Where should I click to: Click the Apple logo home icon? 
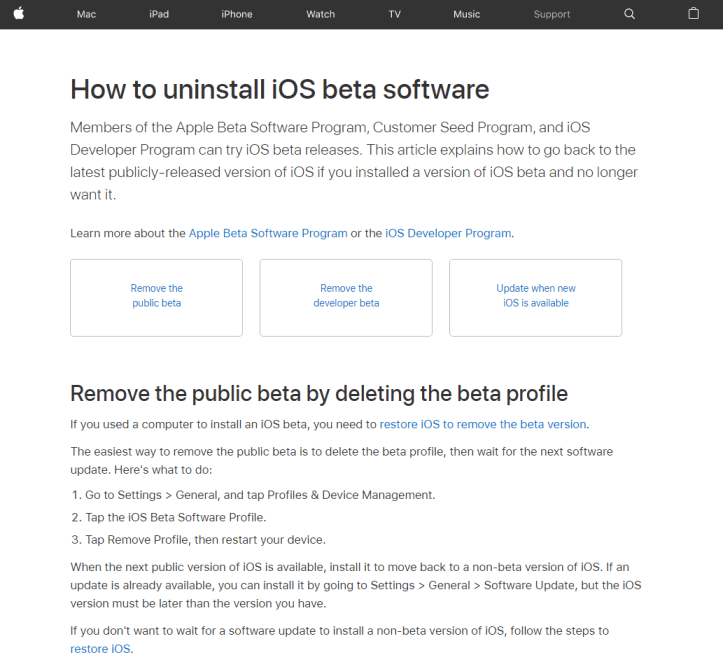click(19, 14)
